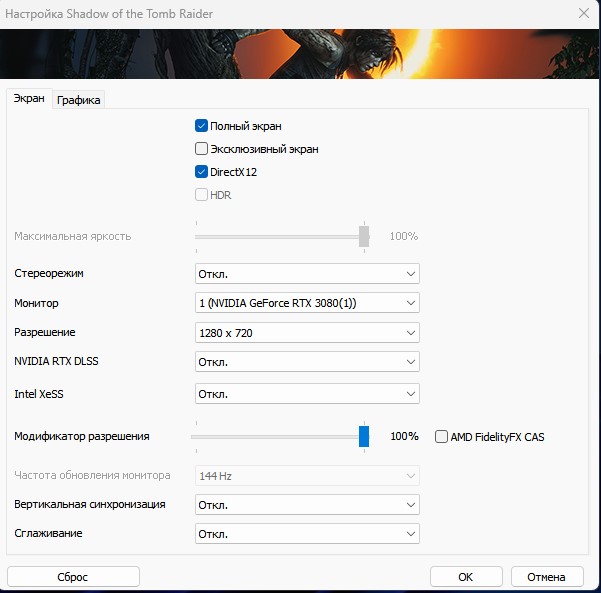This screenshot has height=593, width=601.
Task: Expand the Монитор dropdown list
Action: (307, 303)
